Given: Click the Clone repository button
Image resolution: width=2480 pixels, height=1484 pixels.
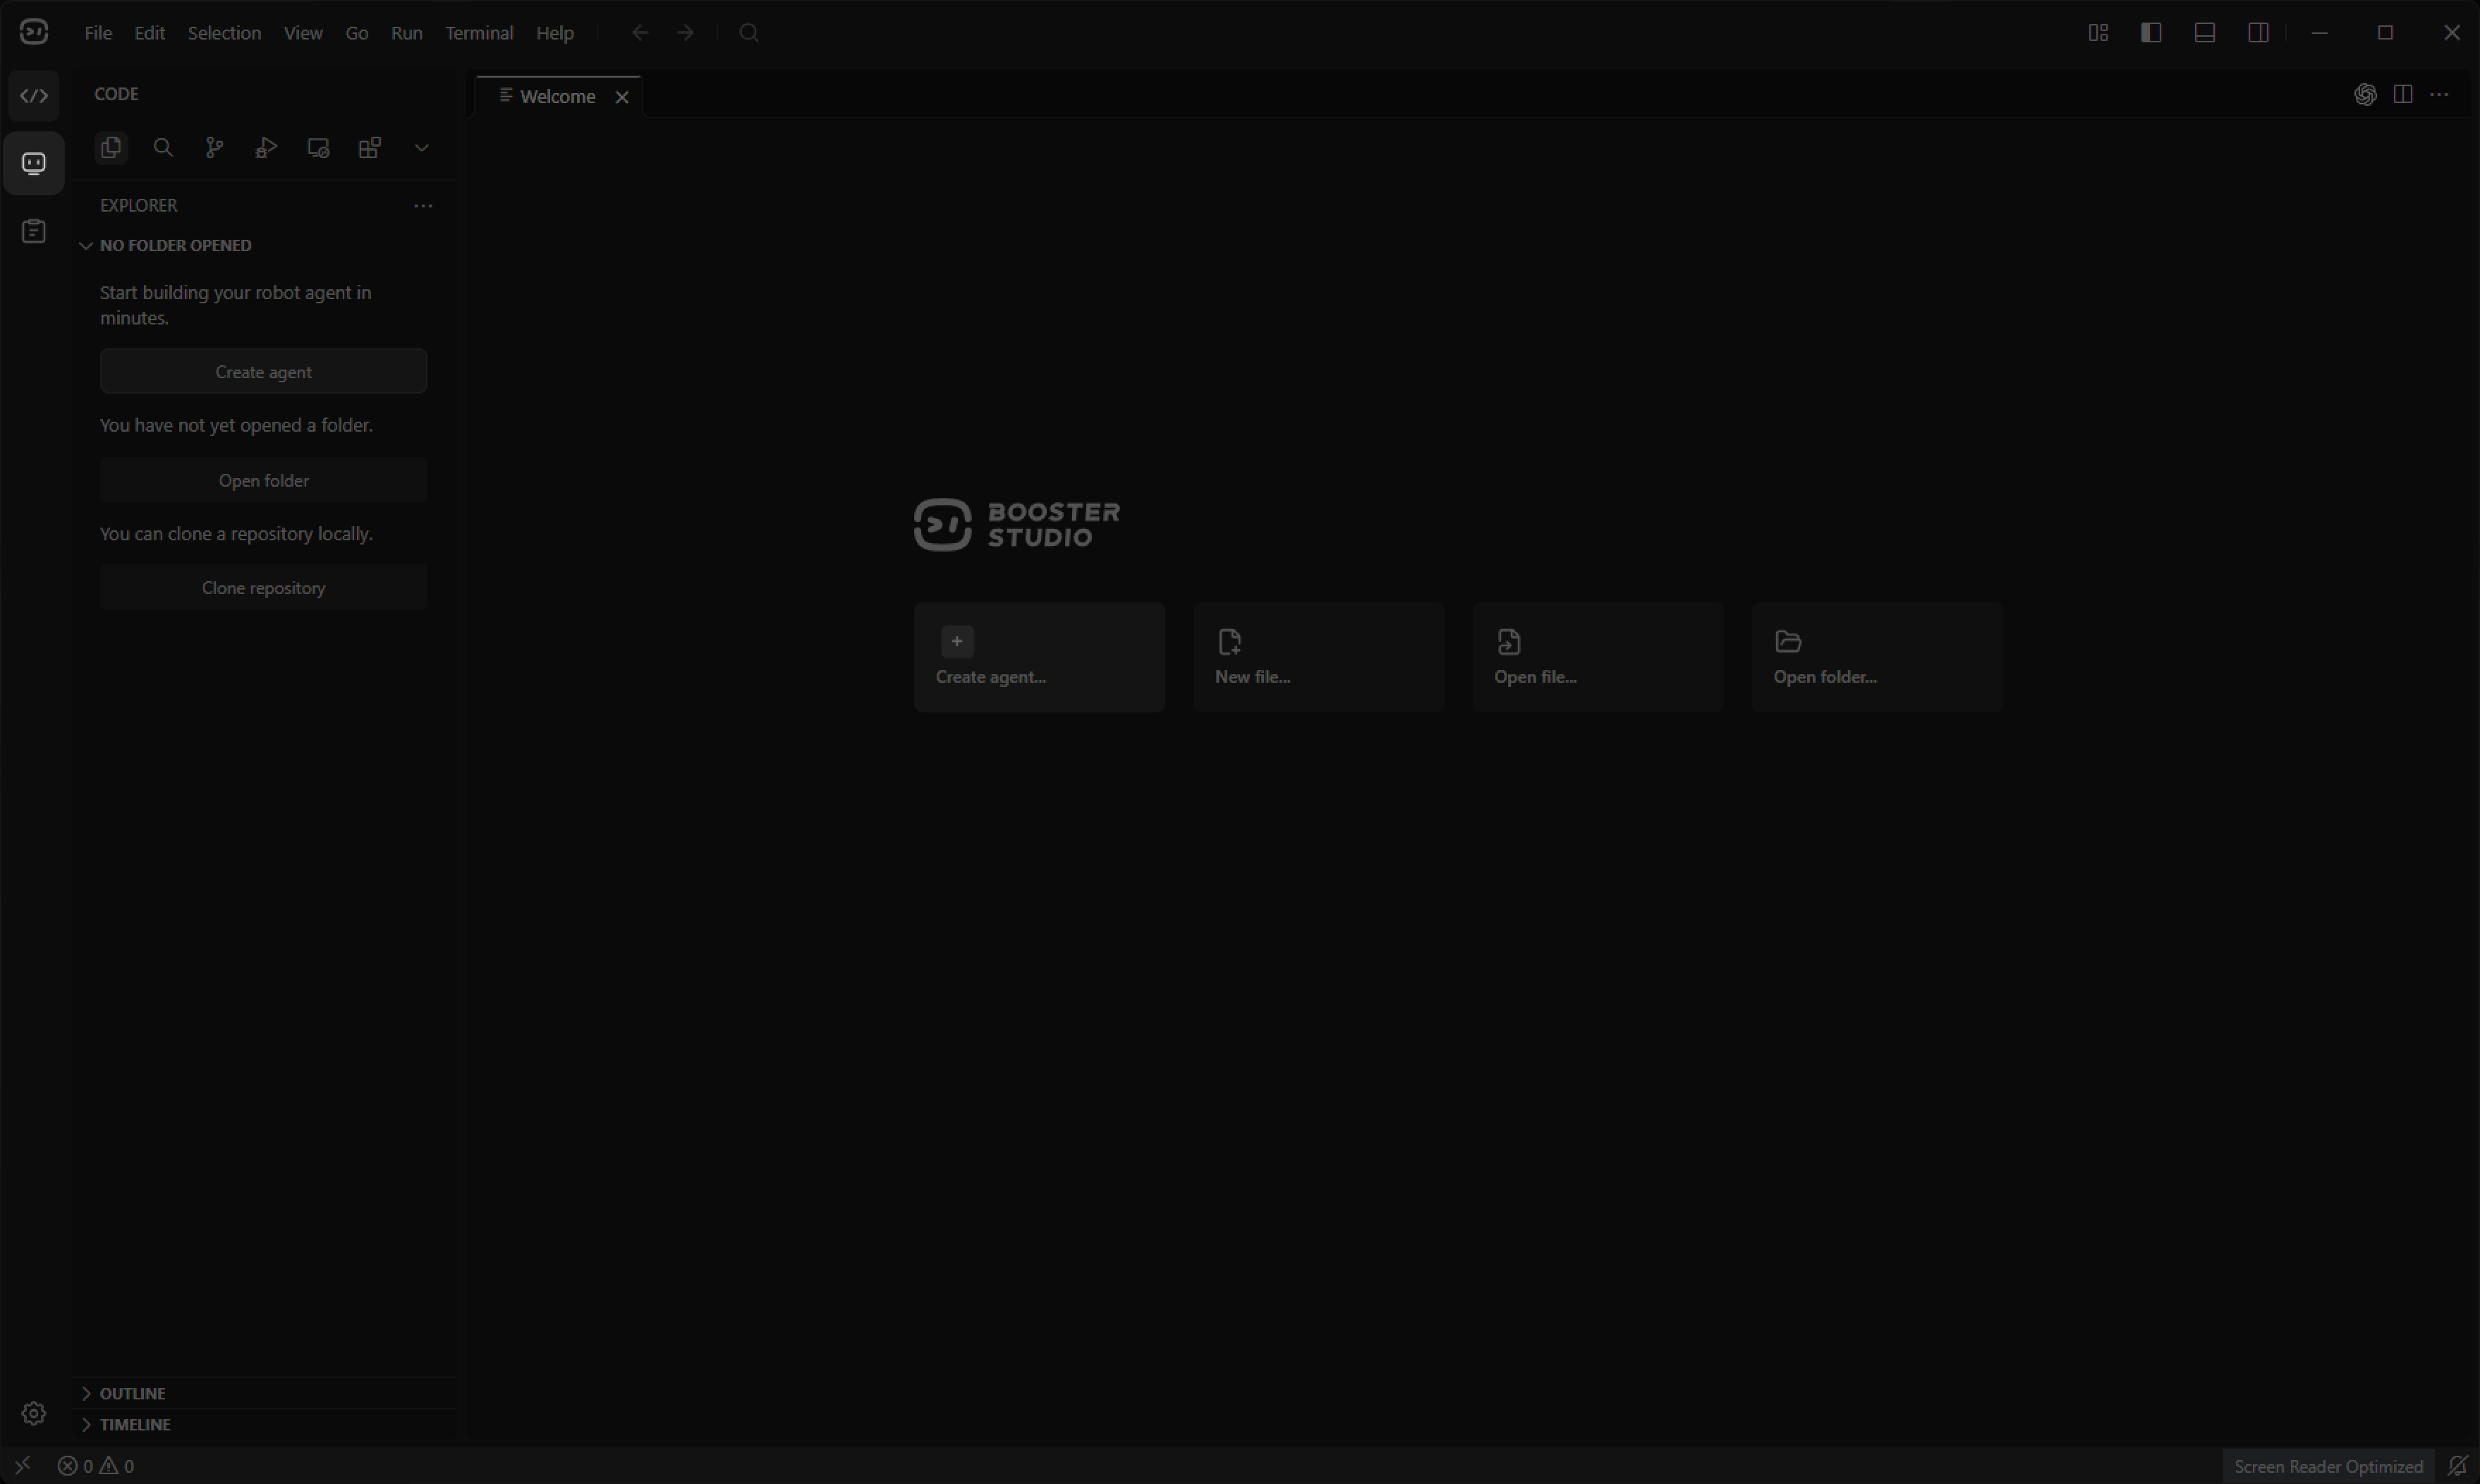Looking at the screenshot, I should 264,588.
